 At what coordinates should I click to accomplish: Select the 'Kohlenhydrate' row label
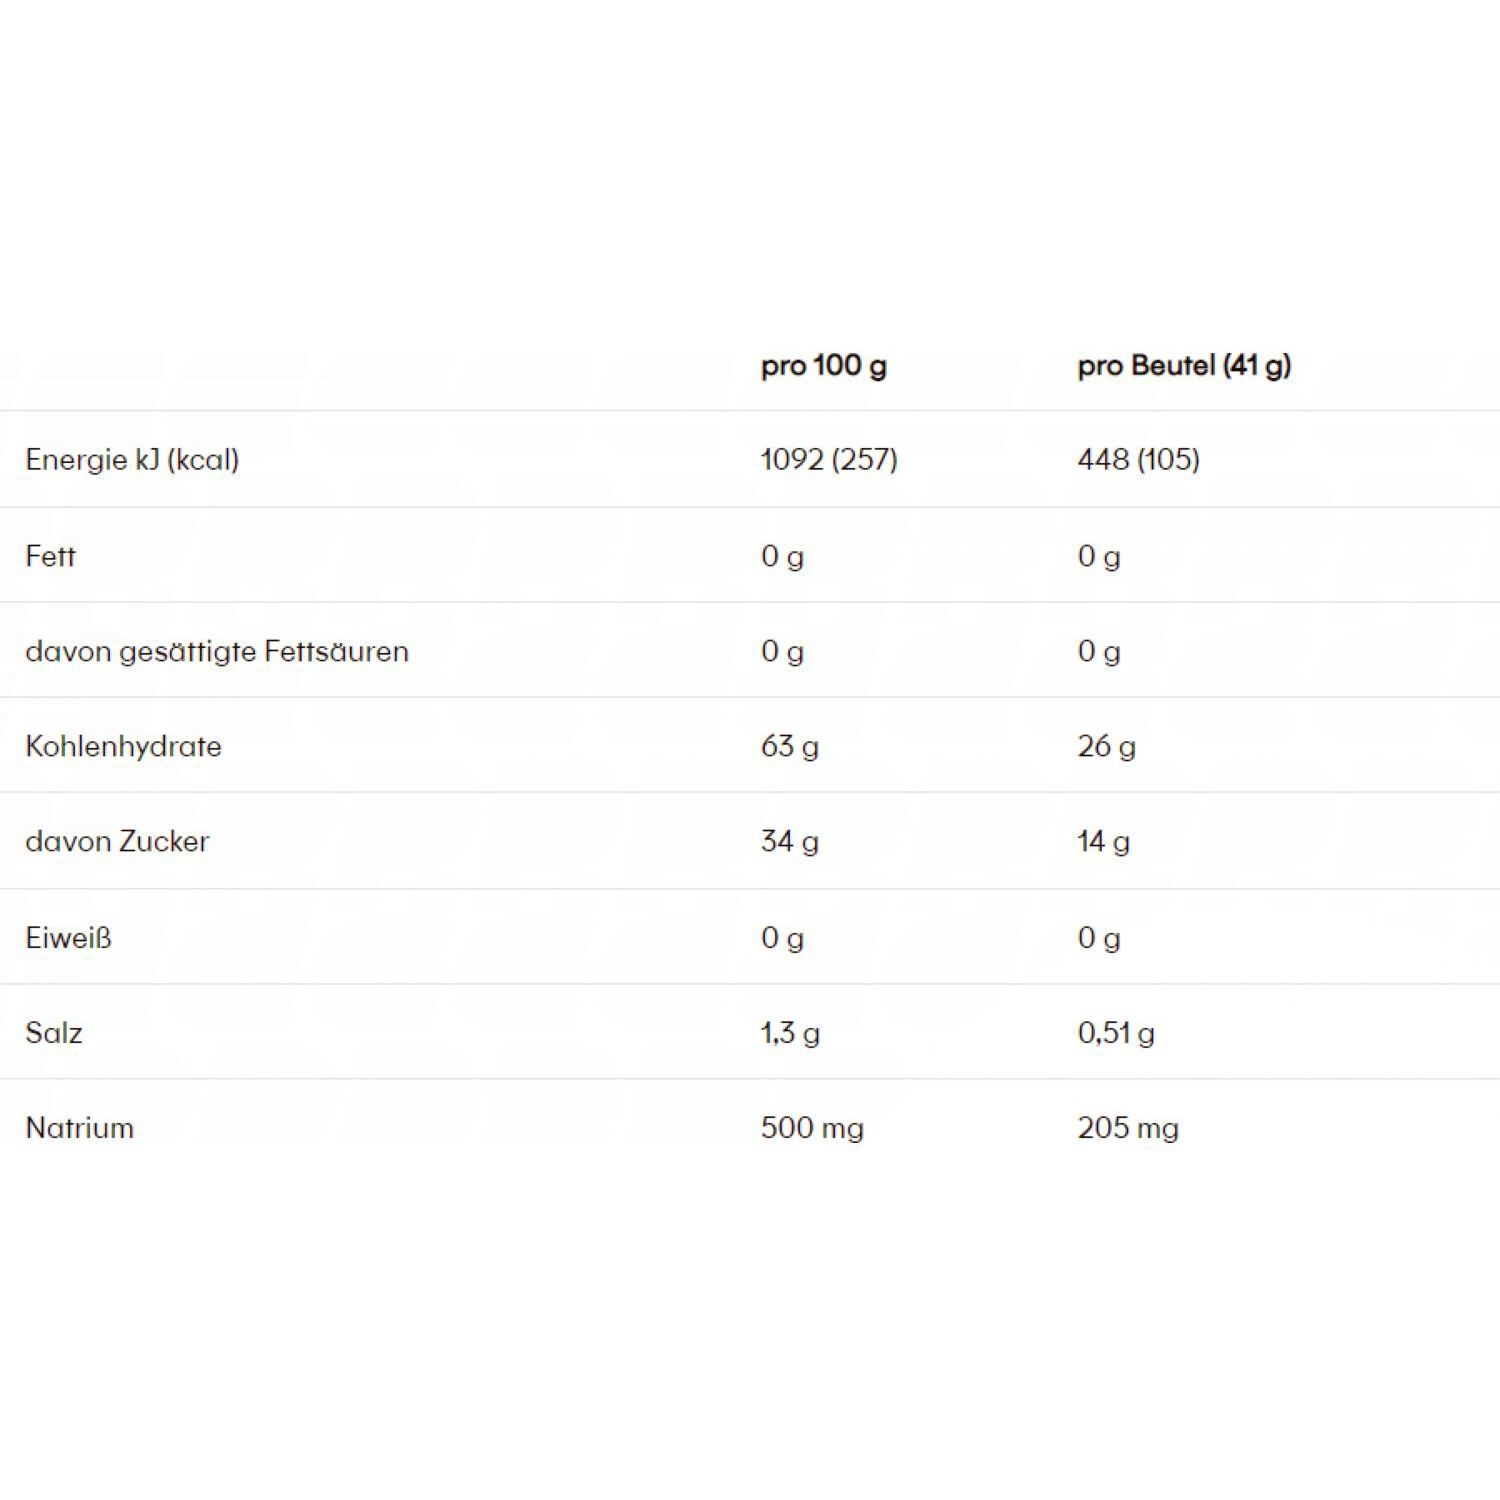pyautogui.click(x=123, y=746)
